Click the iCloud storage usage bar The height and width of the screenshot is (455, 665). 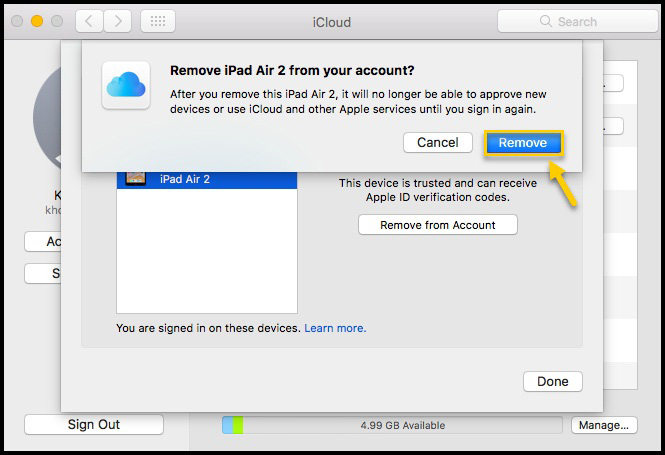pos(392,425)
